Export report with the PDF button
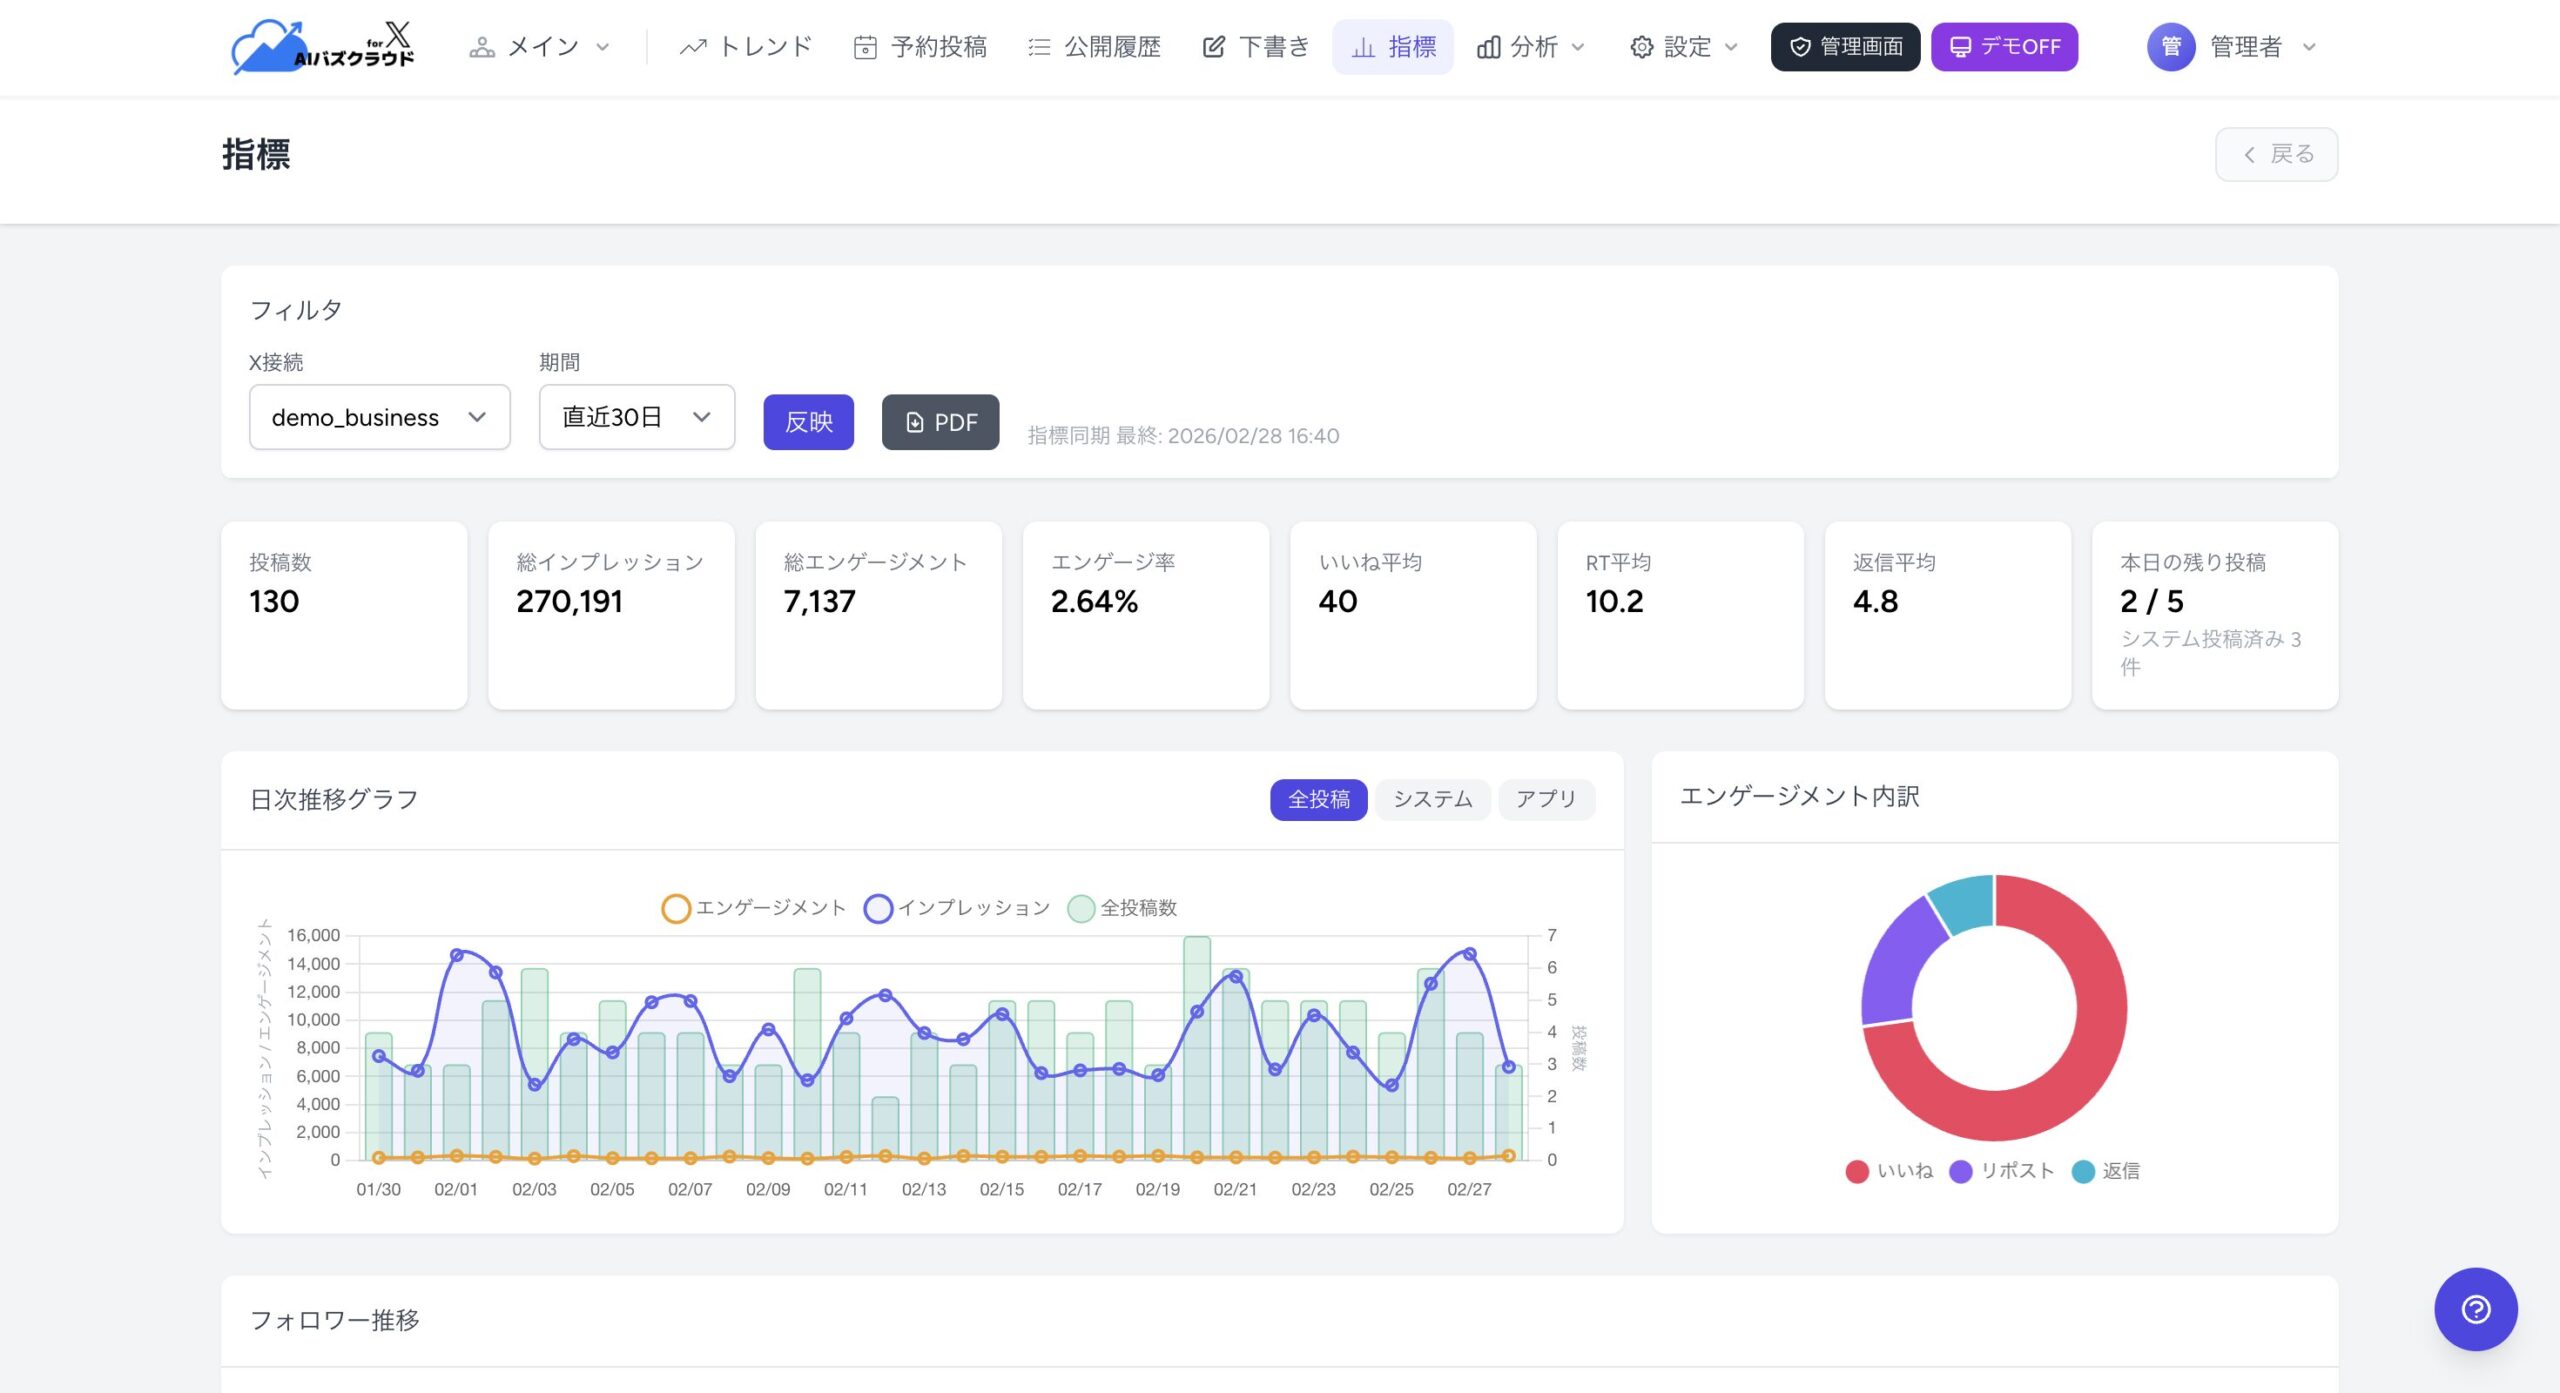The height and width of the screenshot is (1393, 2560). 940,422
